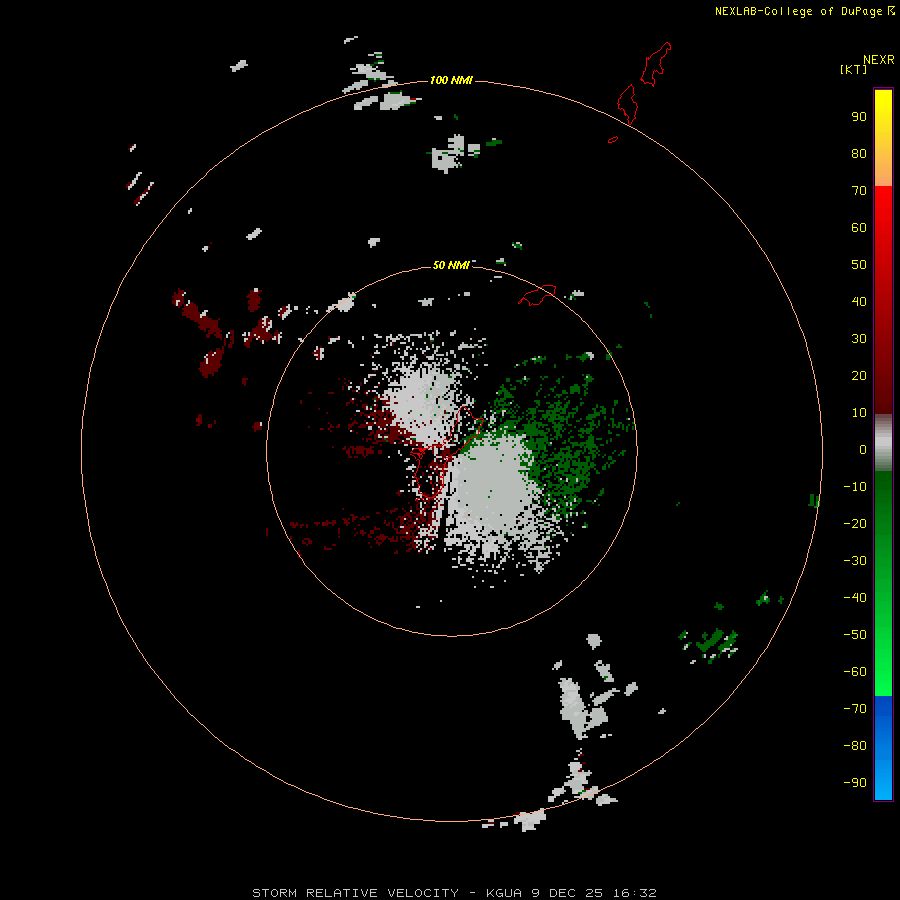Click the 70 value on the velocity scale
900x900 pixels.
(859, 191)
